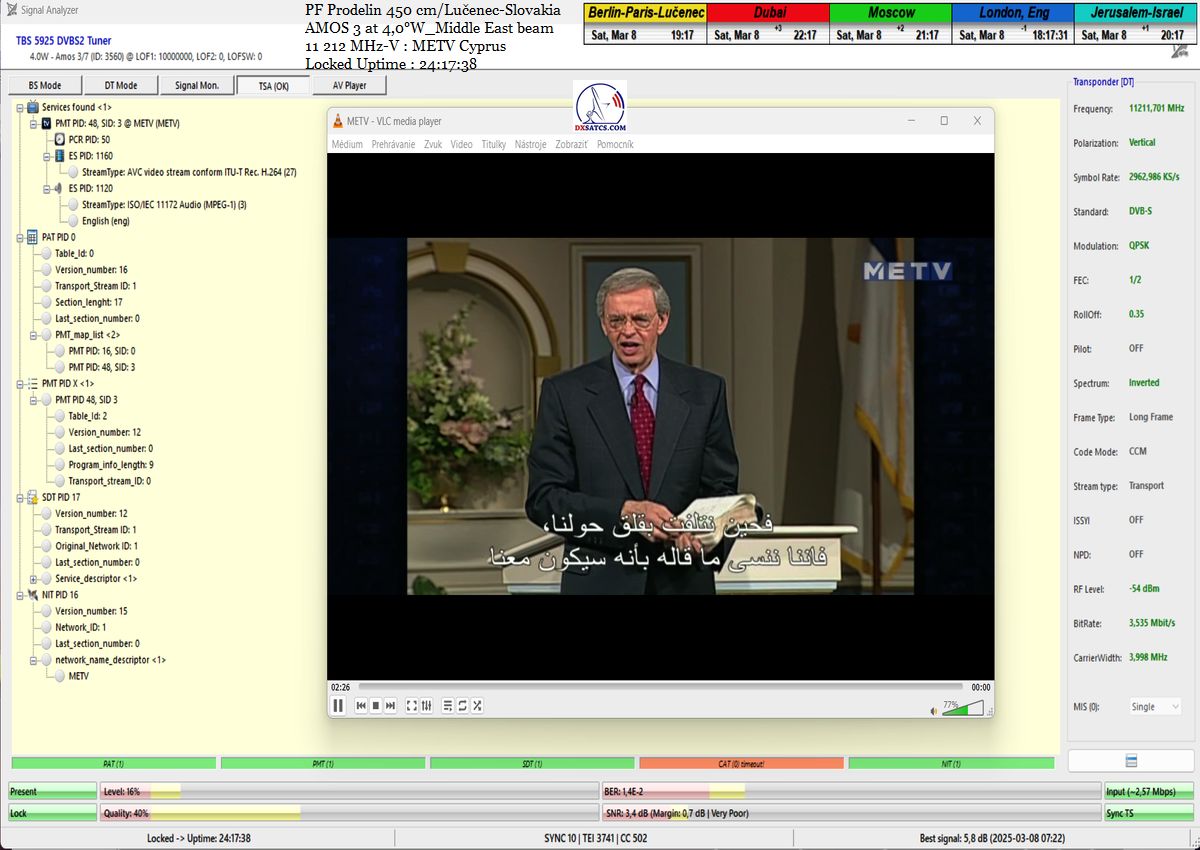Show the VLC playlist
The image size is (1200, 850).
click(x=447, y=706)
